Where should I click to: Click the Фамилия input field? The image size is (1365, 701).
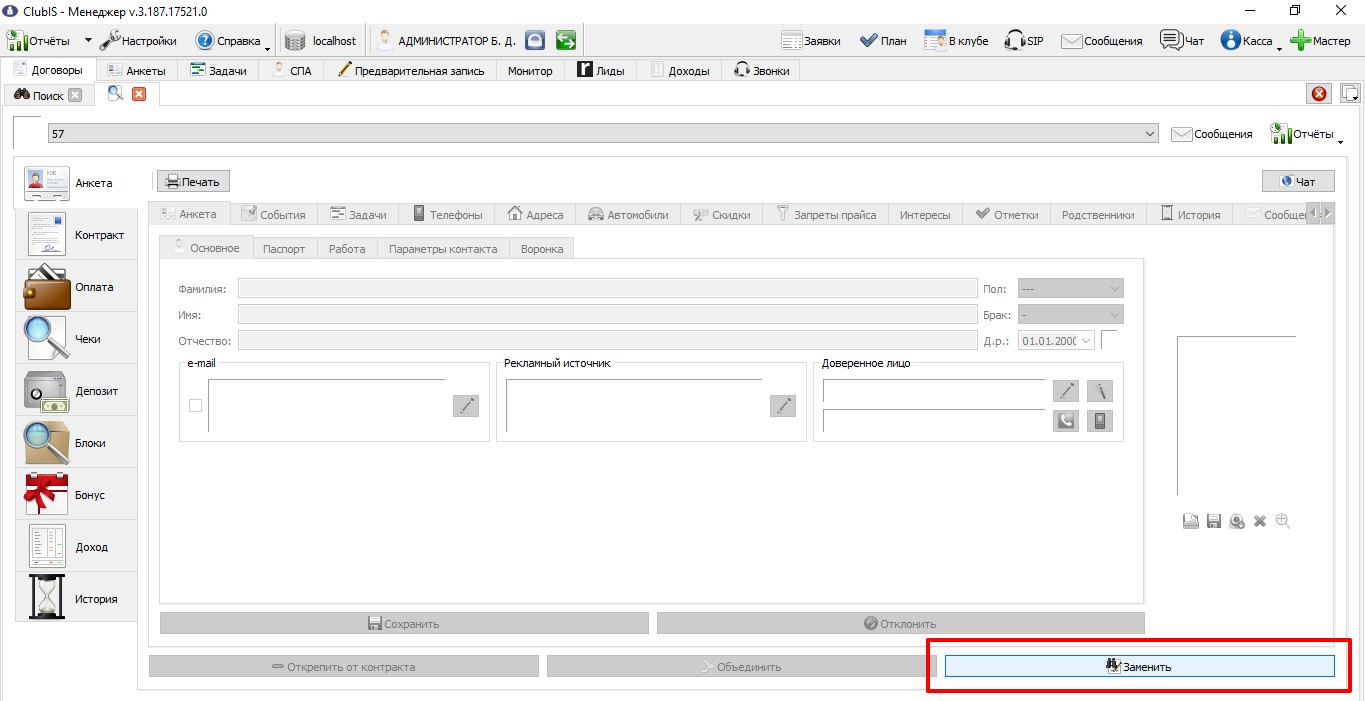pyautogui.click(x=608, y=288)
